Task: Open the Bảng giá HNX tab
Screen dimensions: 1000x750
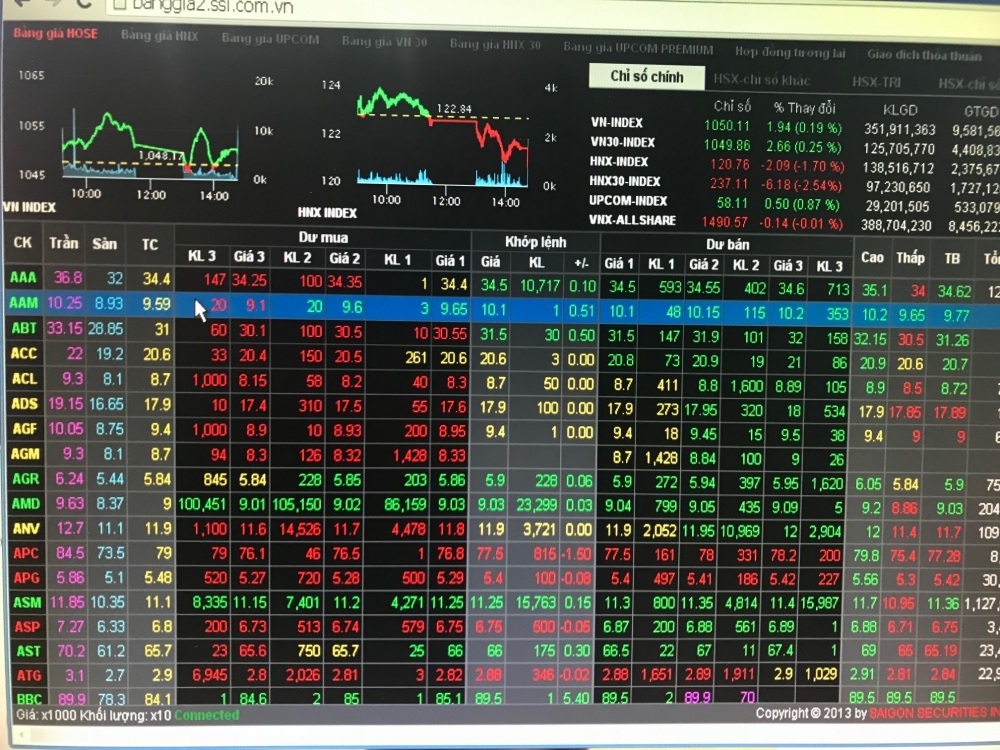Action: pos(159,37)
